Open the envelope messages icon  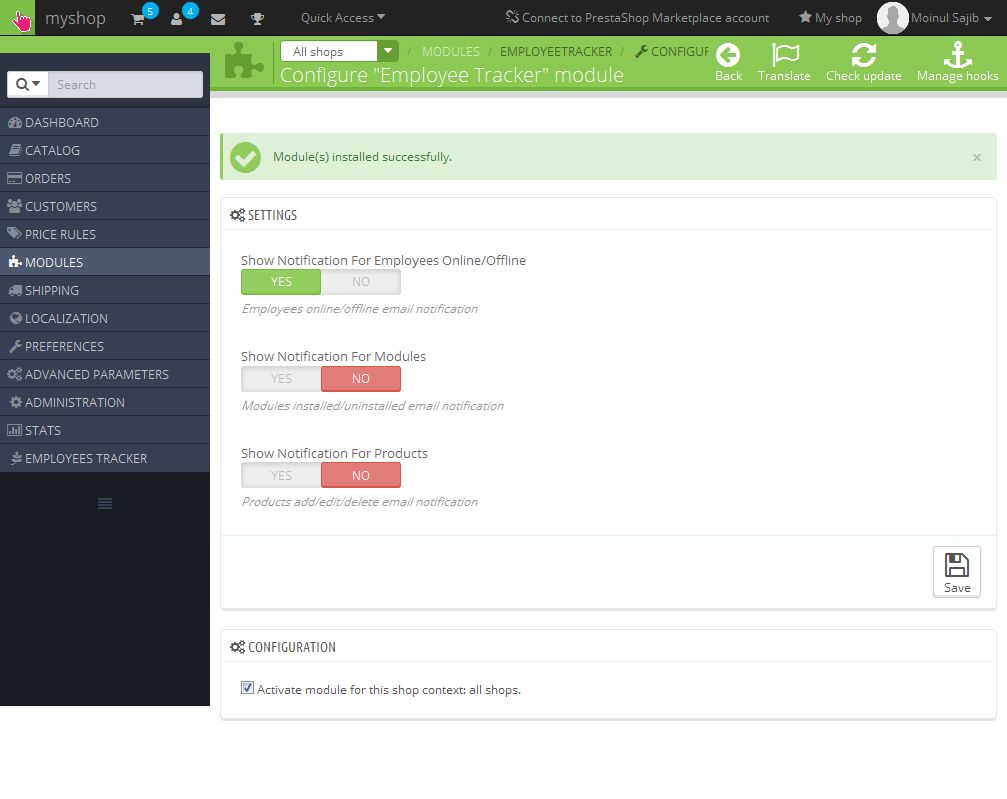(218, 19)
